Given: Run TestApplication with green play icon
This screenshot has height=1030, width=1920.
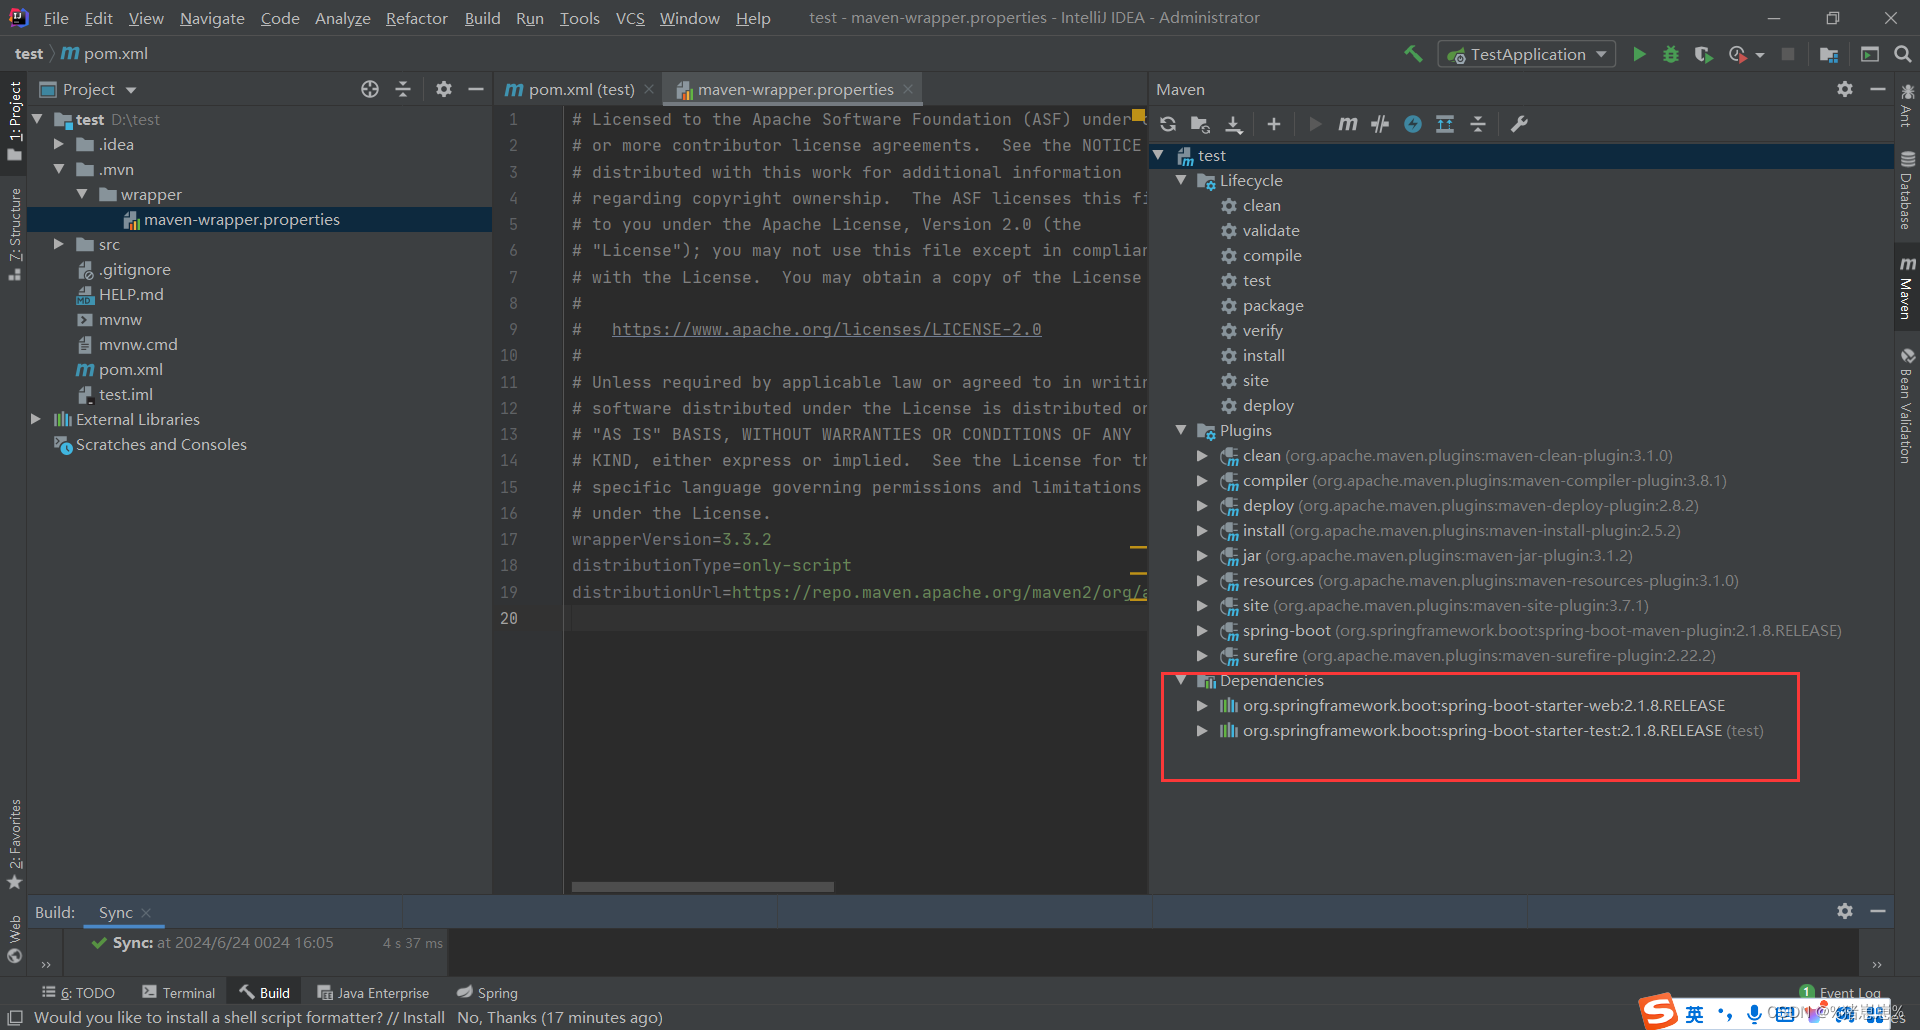Looking at the screenshot, I should click(x=1639, y=54).
